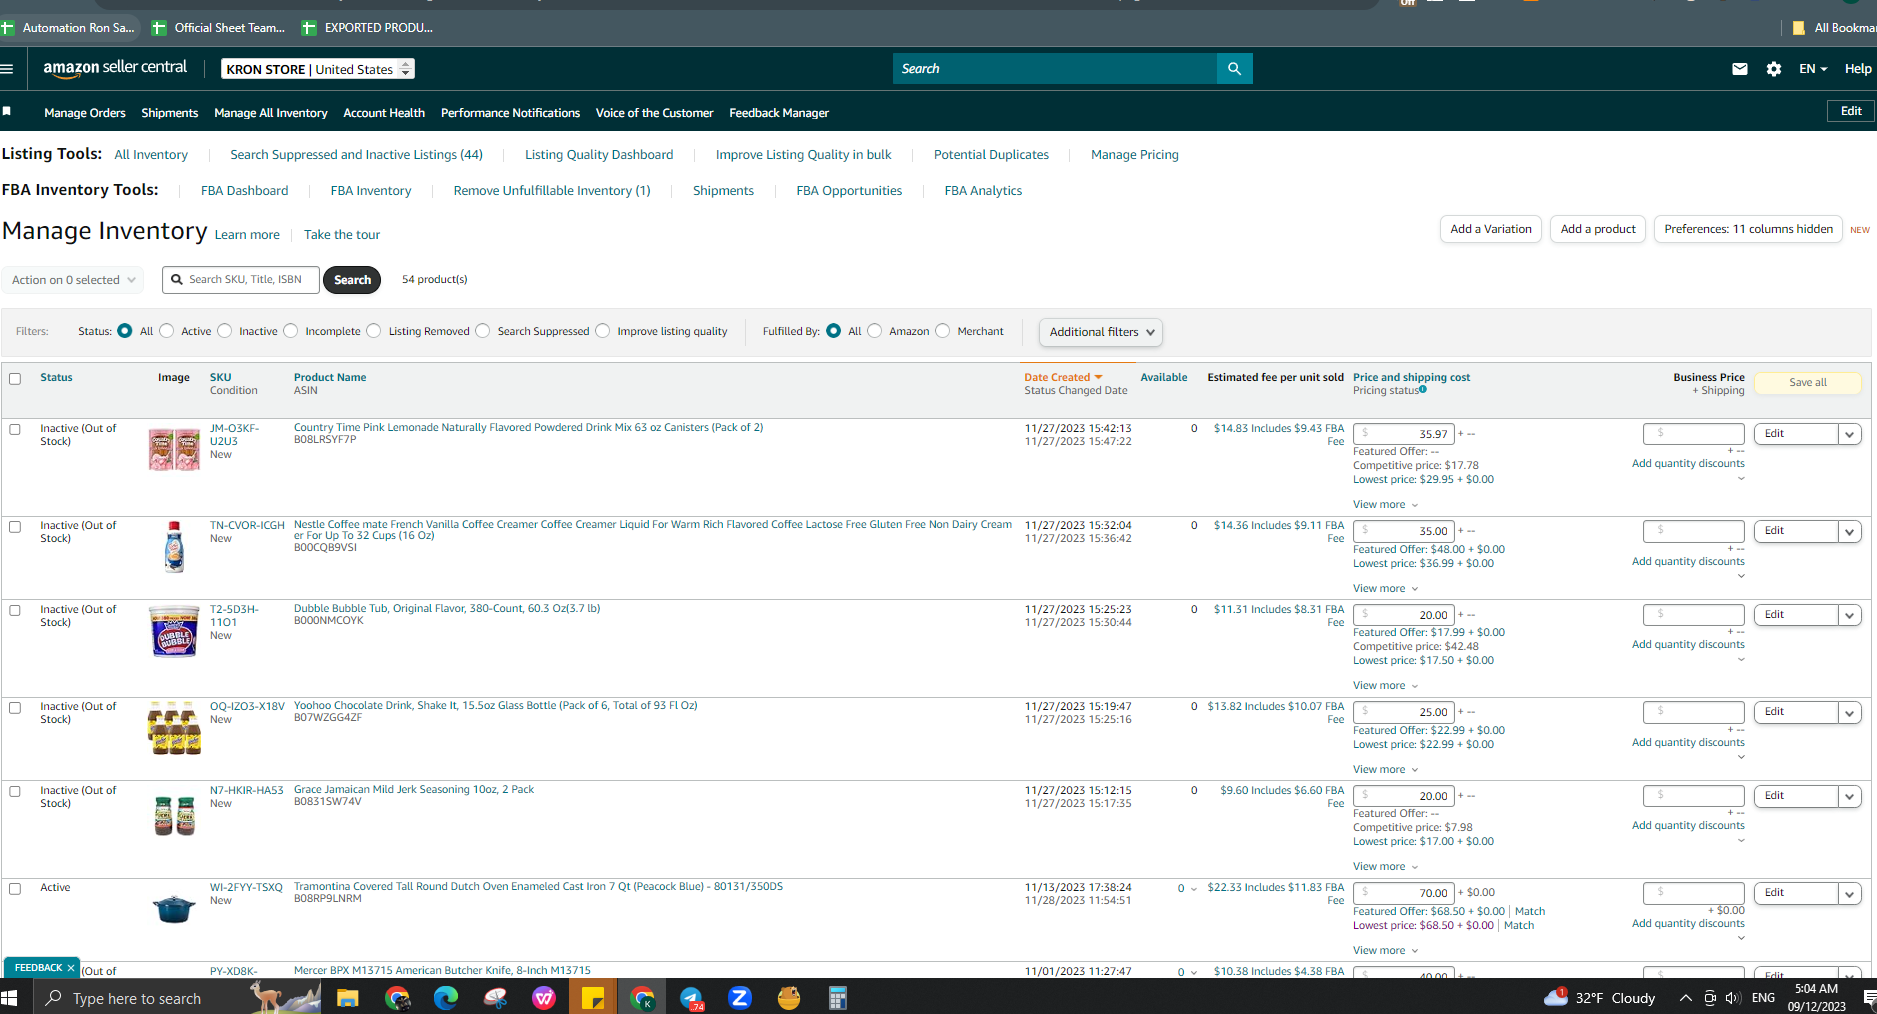Open Manage Orders menu item
The height and width of the screenshot is (1014, 1877).
click(85, 113)
